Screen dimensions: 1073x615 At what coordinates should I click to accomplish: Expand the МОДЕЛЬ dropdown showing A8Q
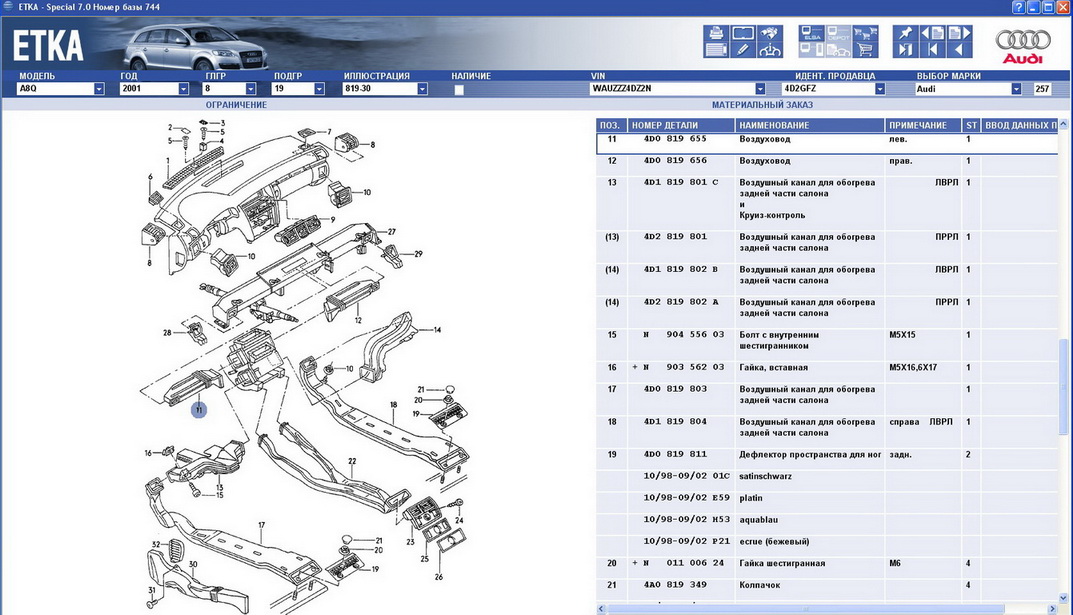tap(99, 89)
